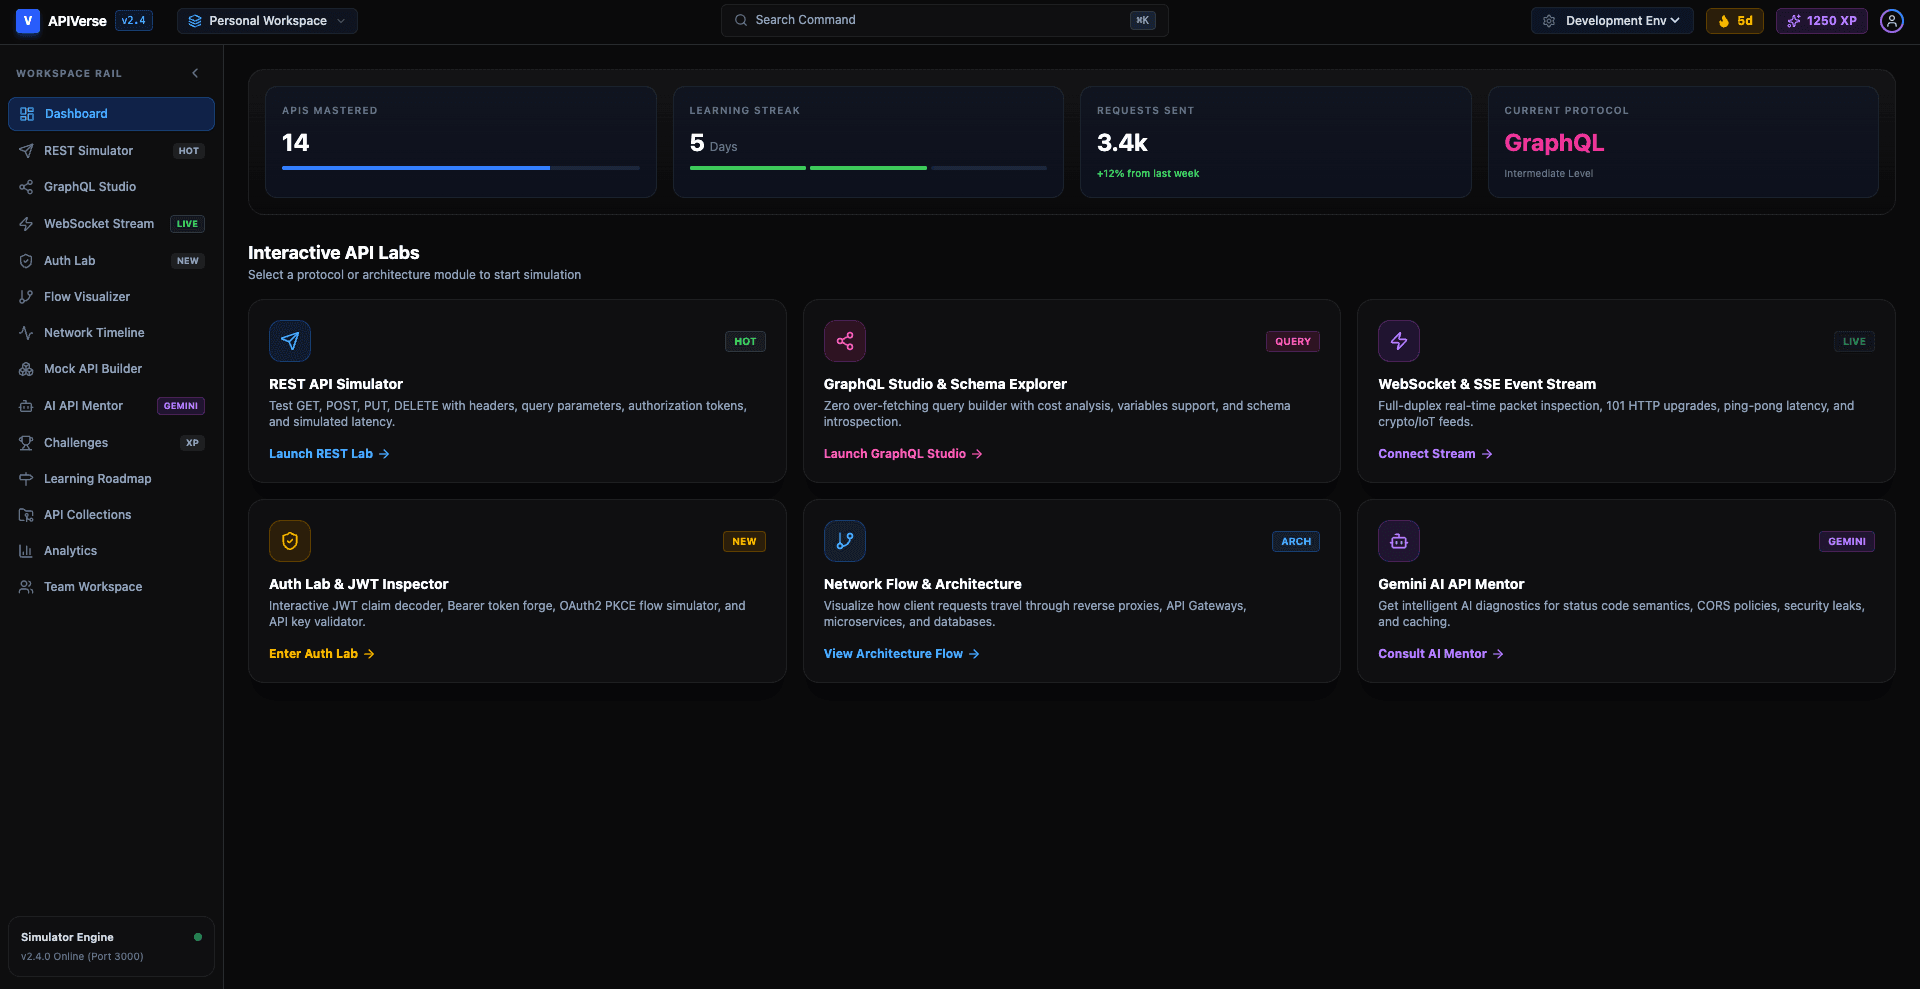The image size is (1920, 989).
Task: Click the Personal Workspace layers icon
Action: [x=195, y=21]
